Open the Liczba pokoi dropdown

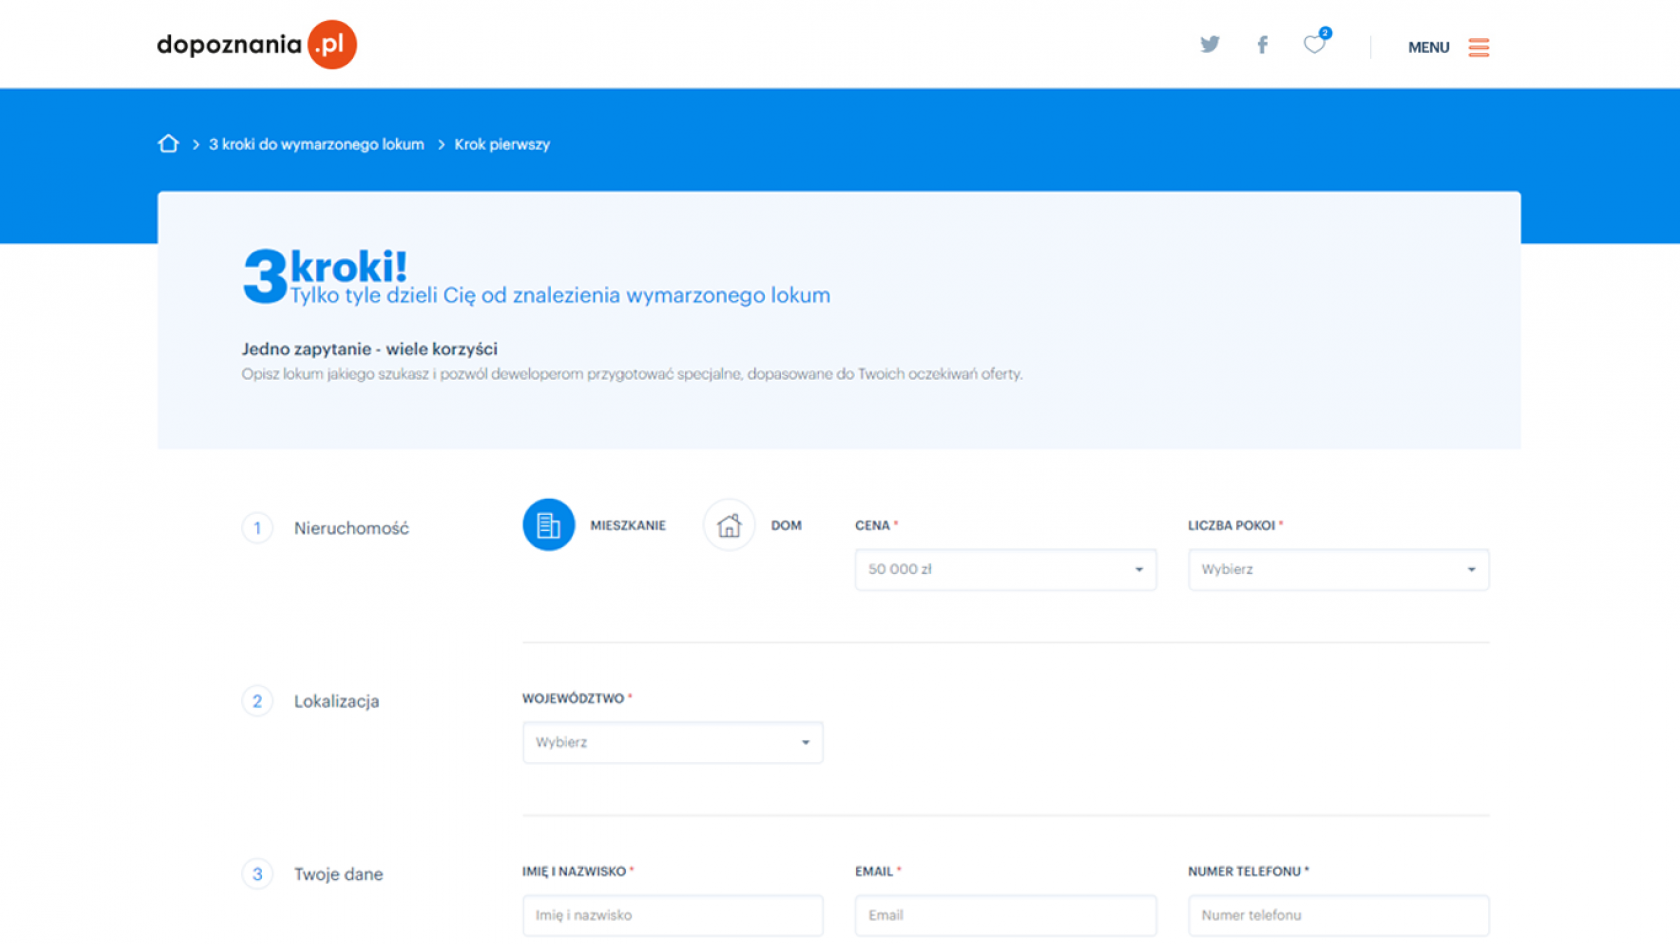coord(1338,569)
